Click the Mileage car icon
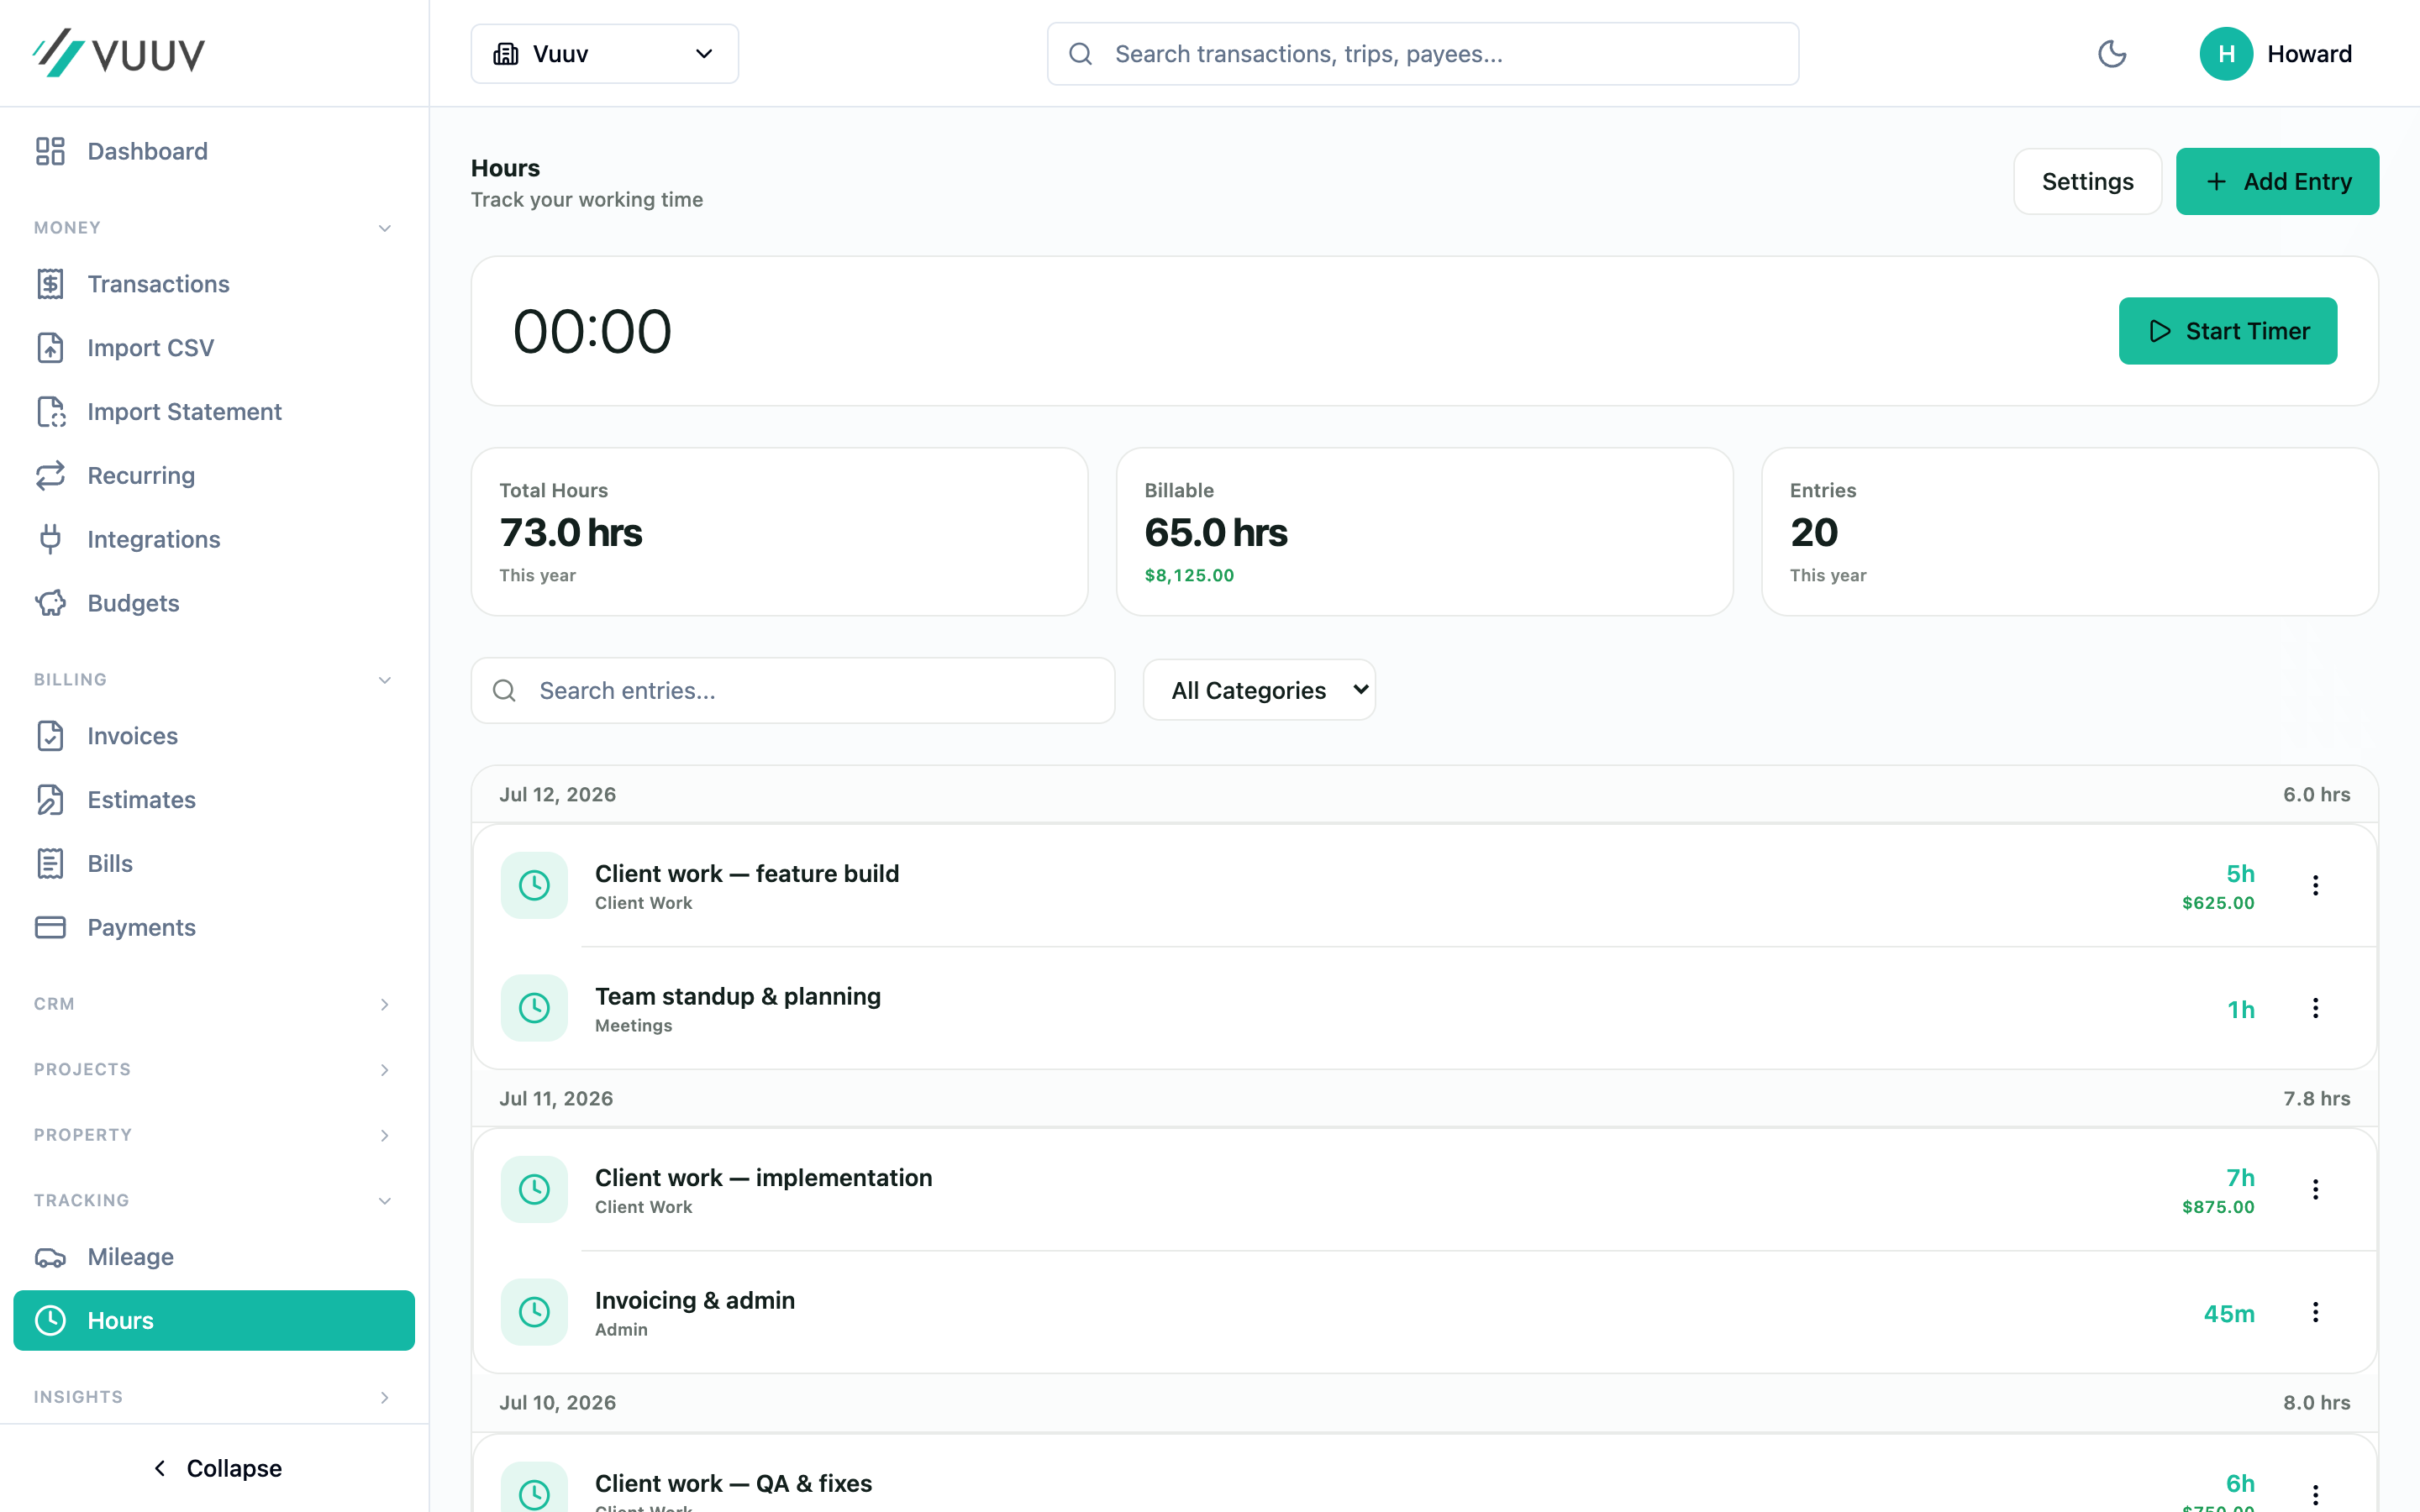The height and width of the screenshot is (1512, 2420). pyautogui.click(x=50, y=1257)
